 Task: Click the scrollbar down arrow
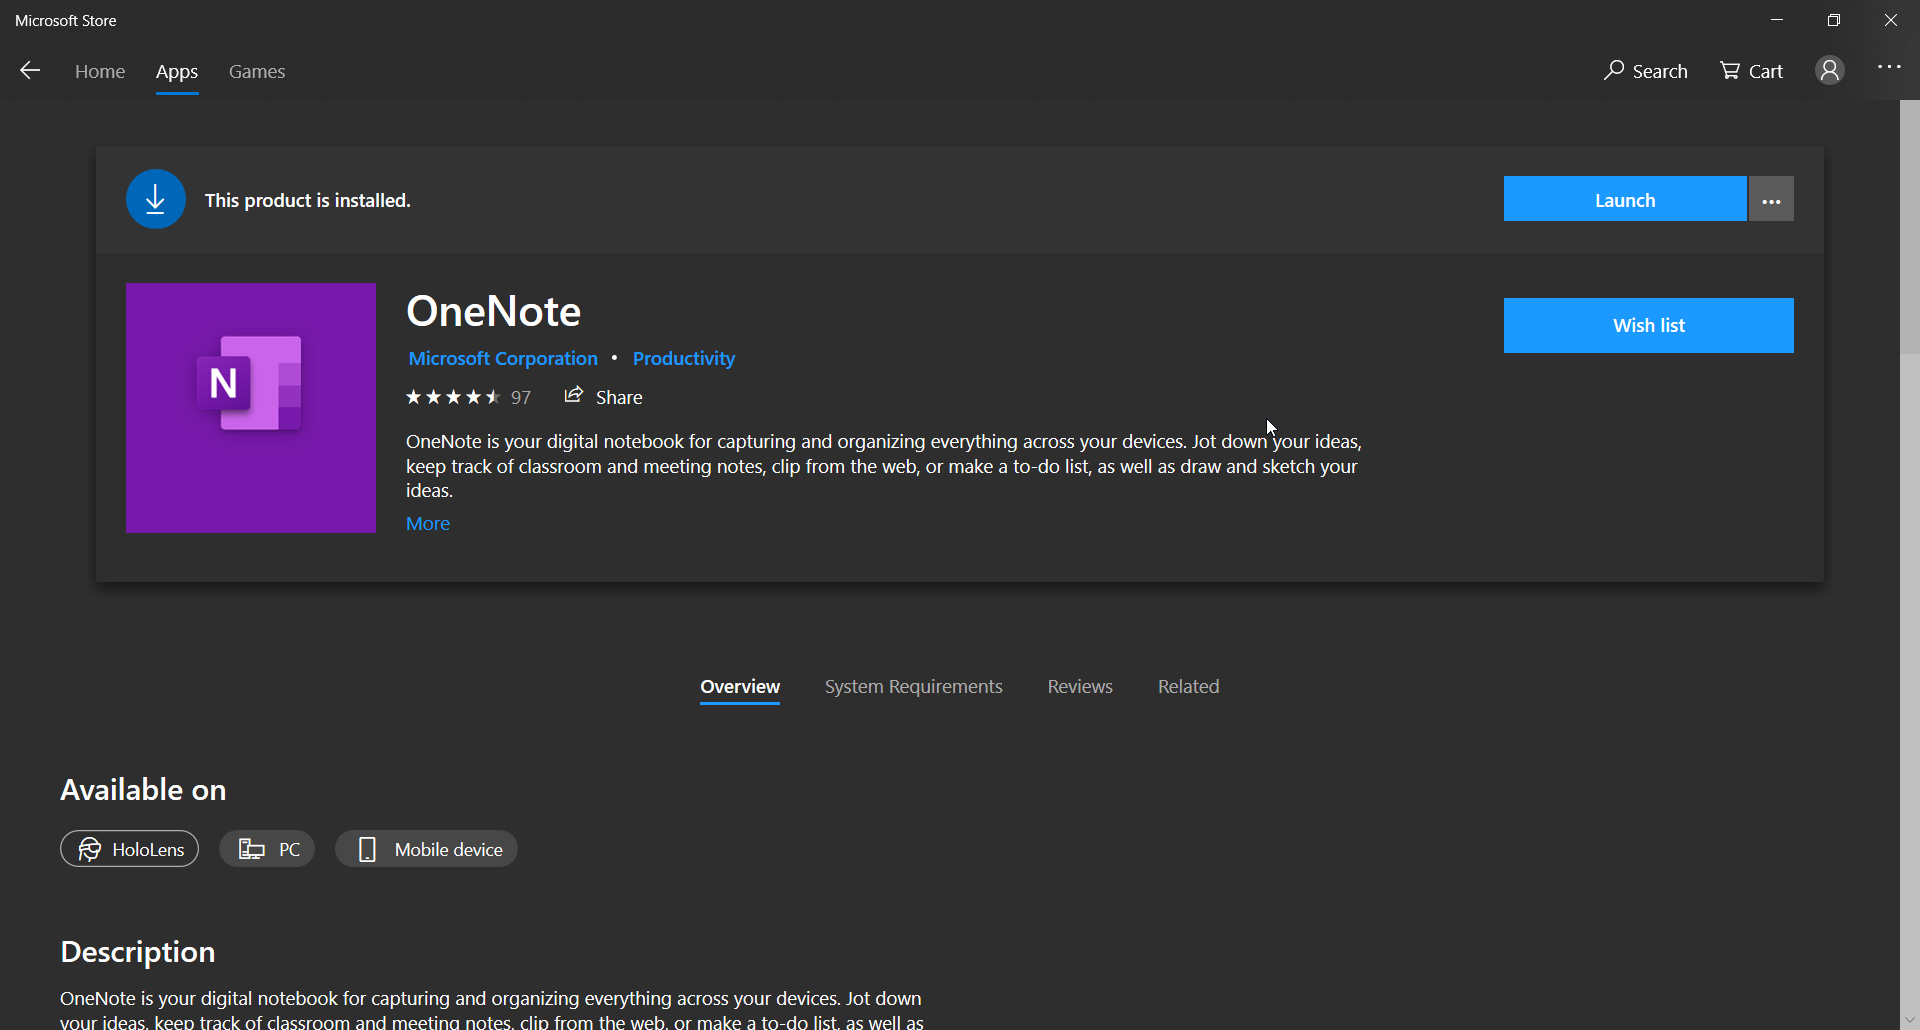click(x=1910, y=1019)
